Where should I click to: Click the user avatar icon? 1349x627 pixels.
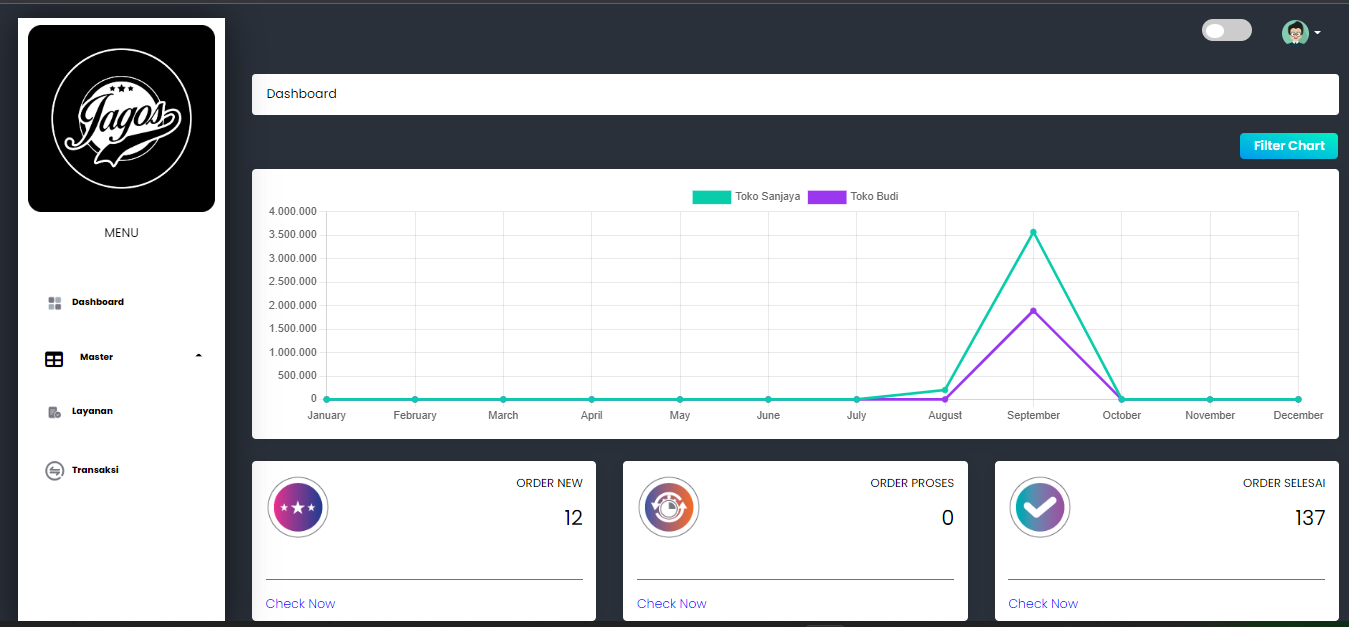point(1295,33)
